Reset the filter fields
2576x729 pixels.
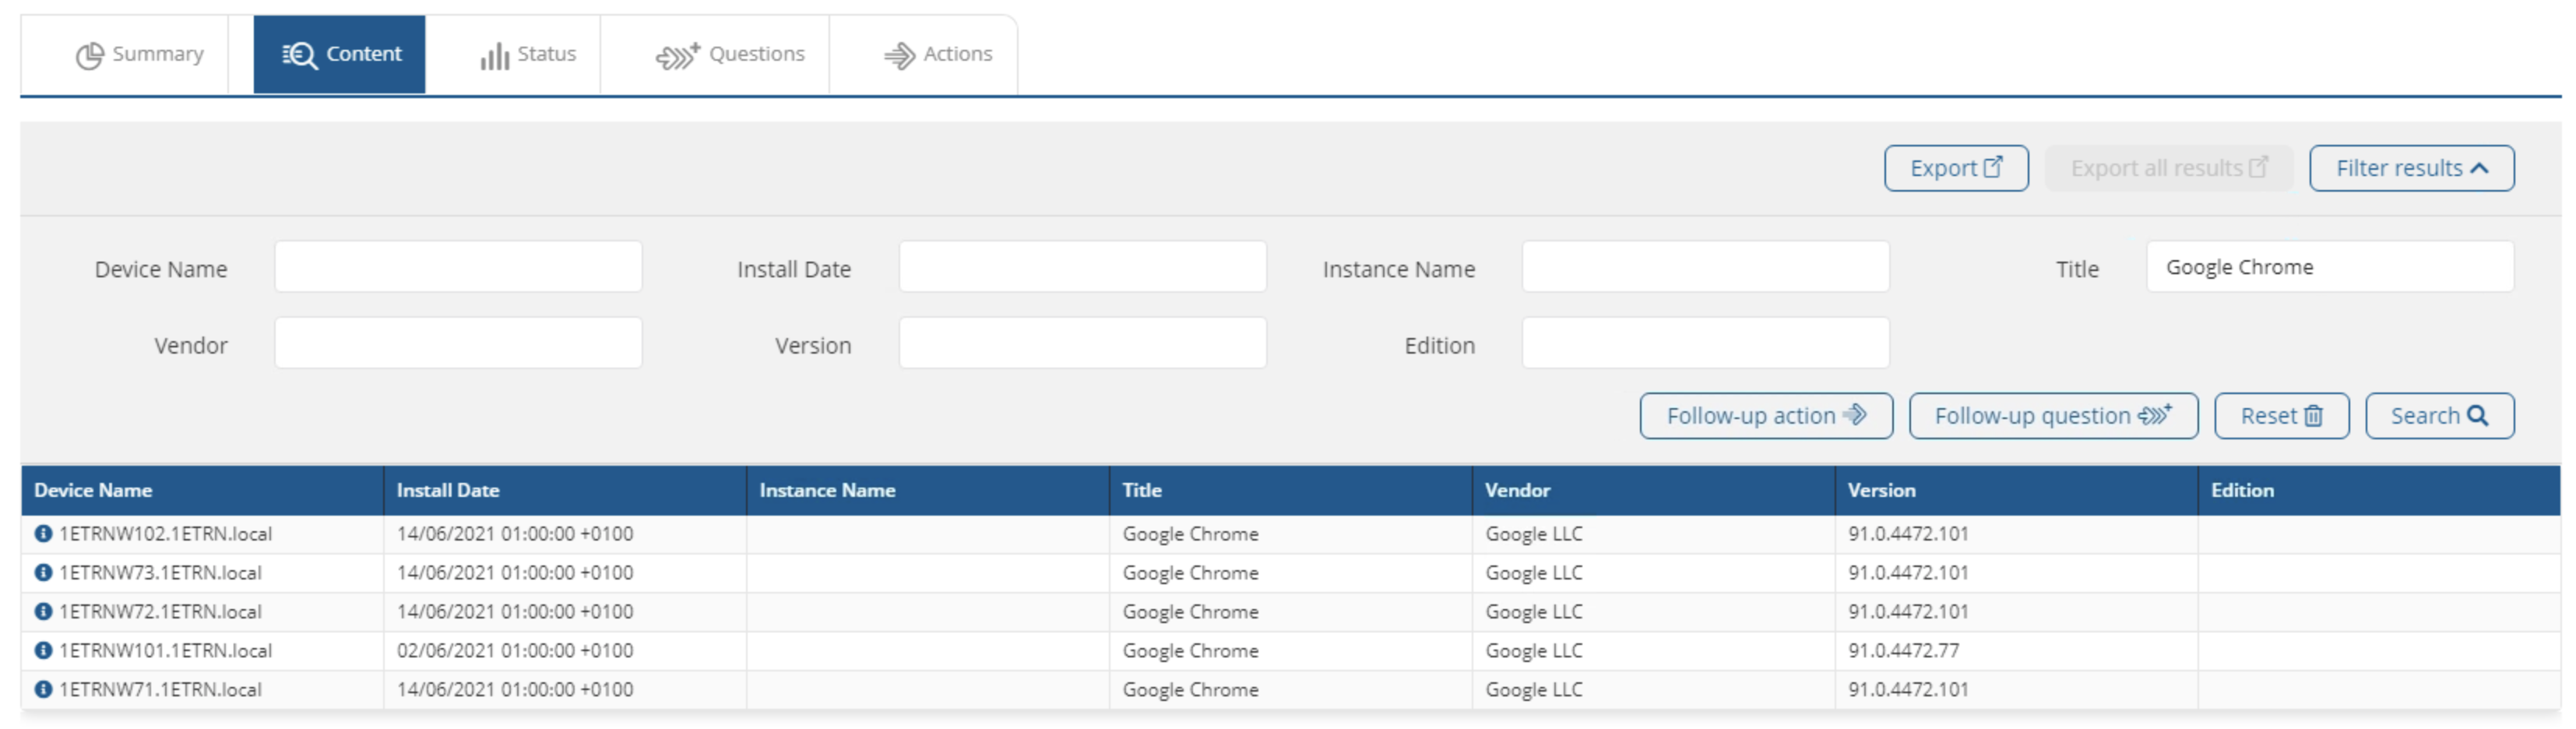[2281, 416]
